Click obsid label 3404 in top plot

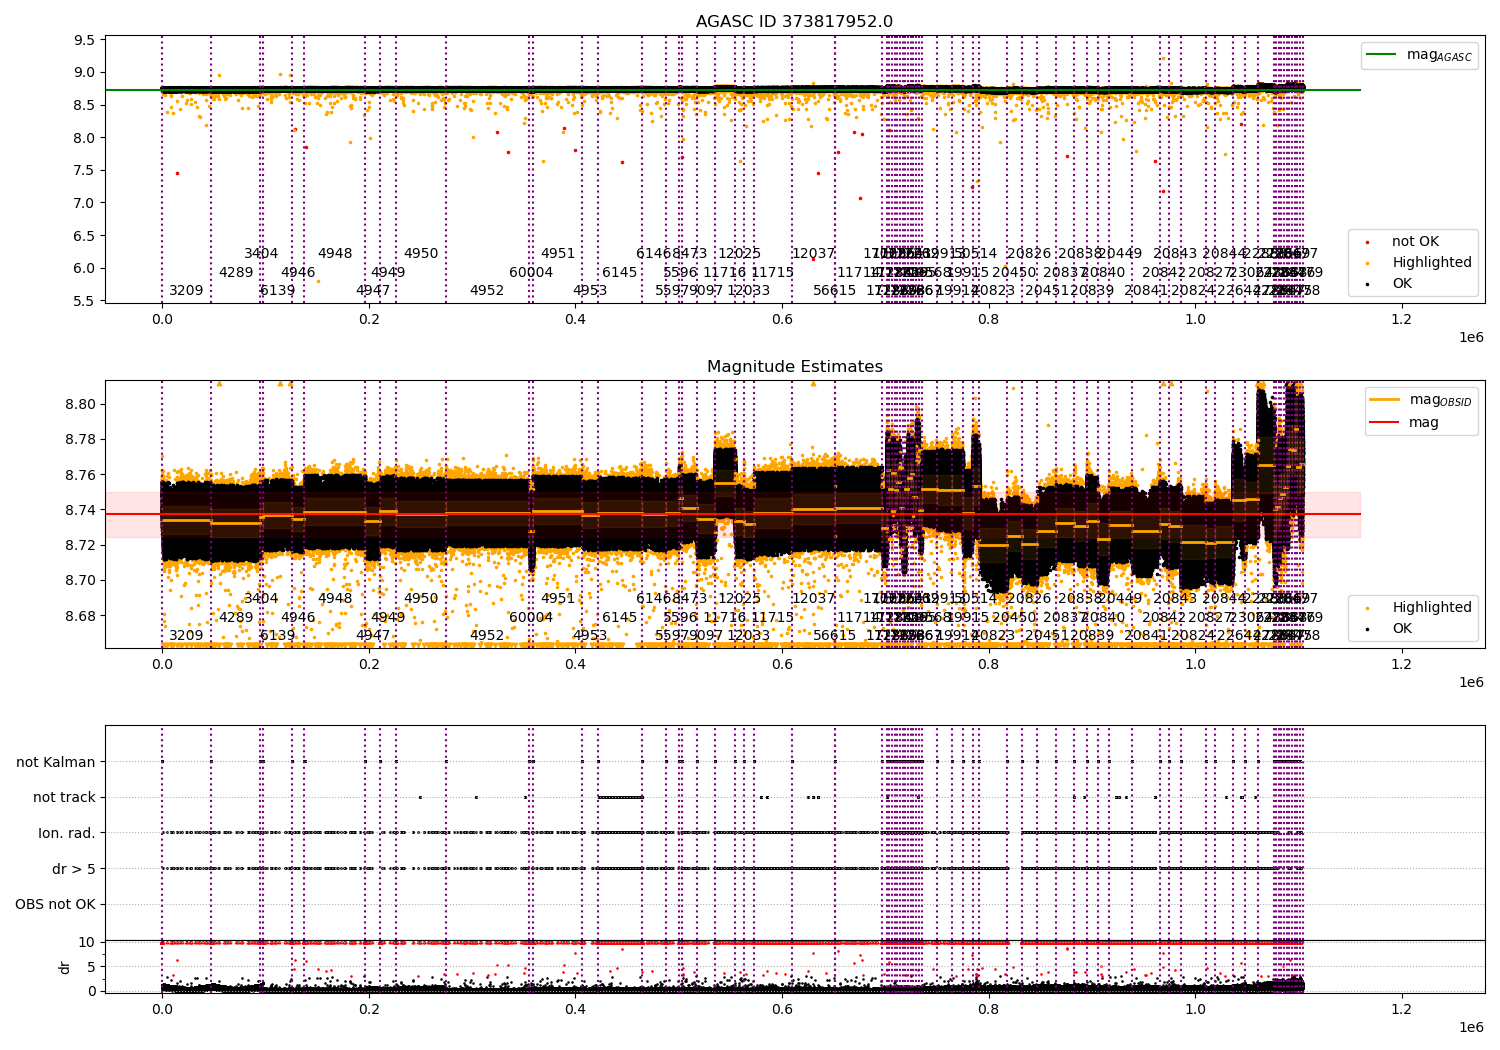261,254
